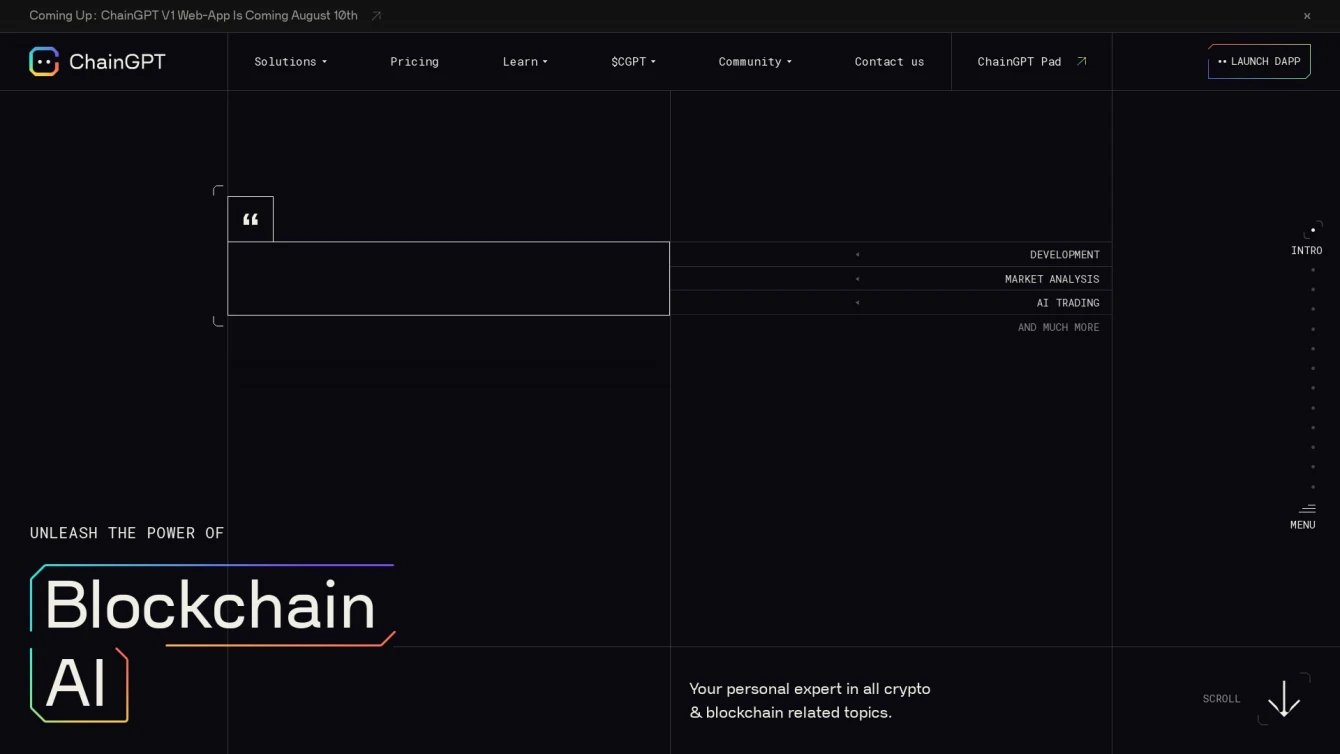Go to the Pricing page
Viewport: 1340px width, 754px height.
[x=414, y=62]
